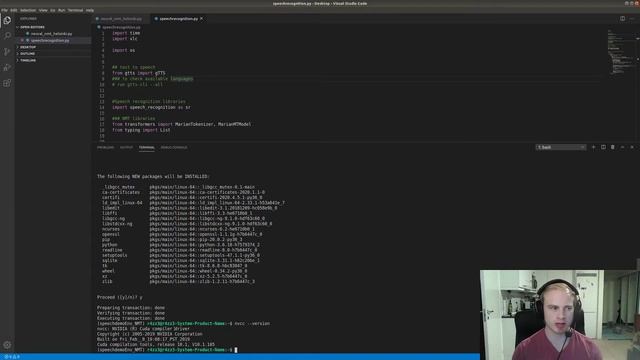Screen dimensions: 640x360
Task: Select the Terminal panel tab
Action: tap(147, 147)
